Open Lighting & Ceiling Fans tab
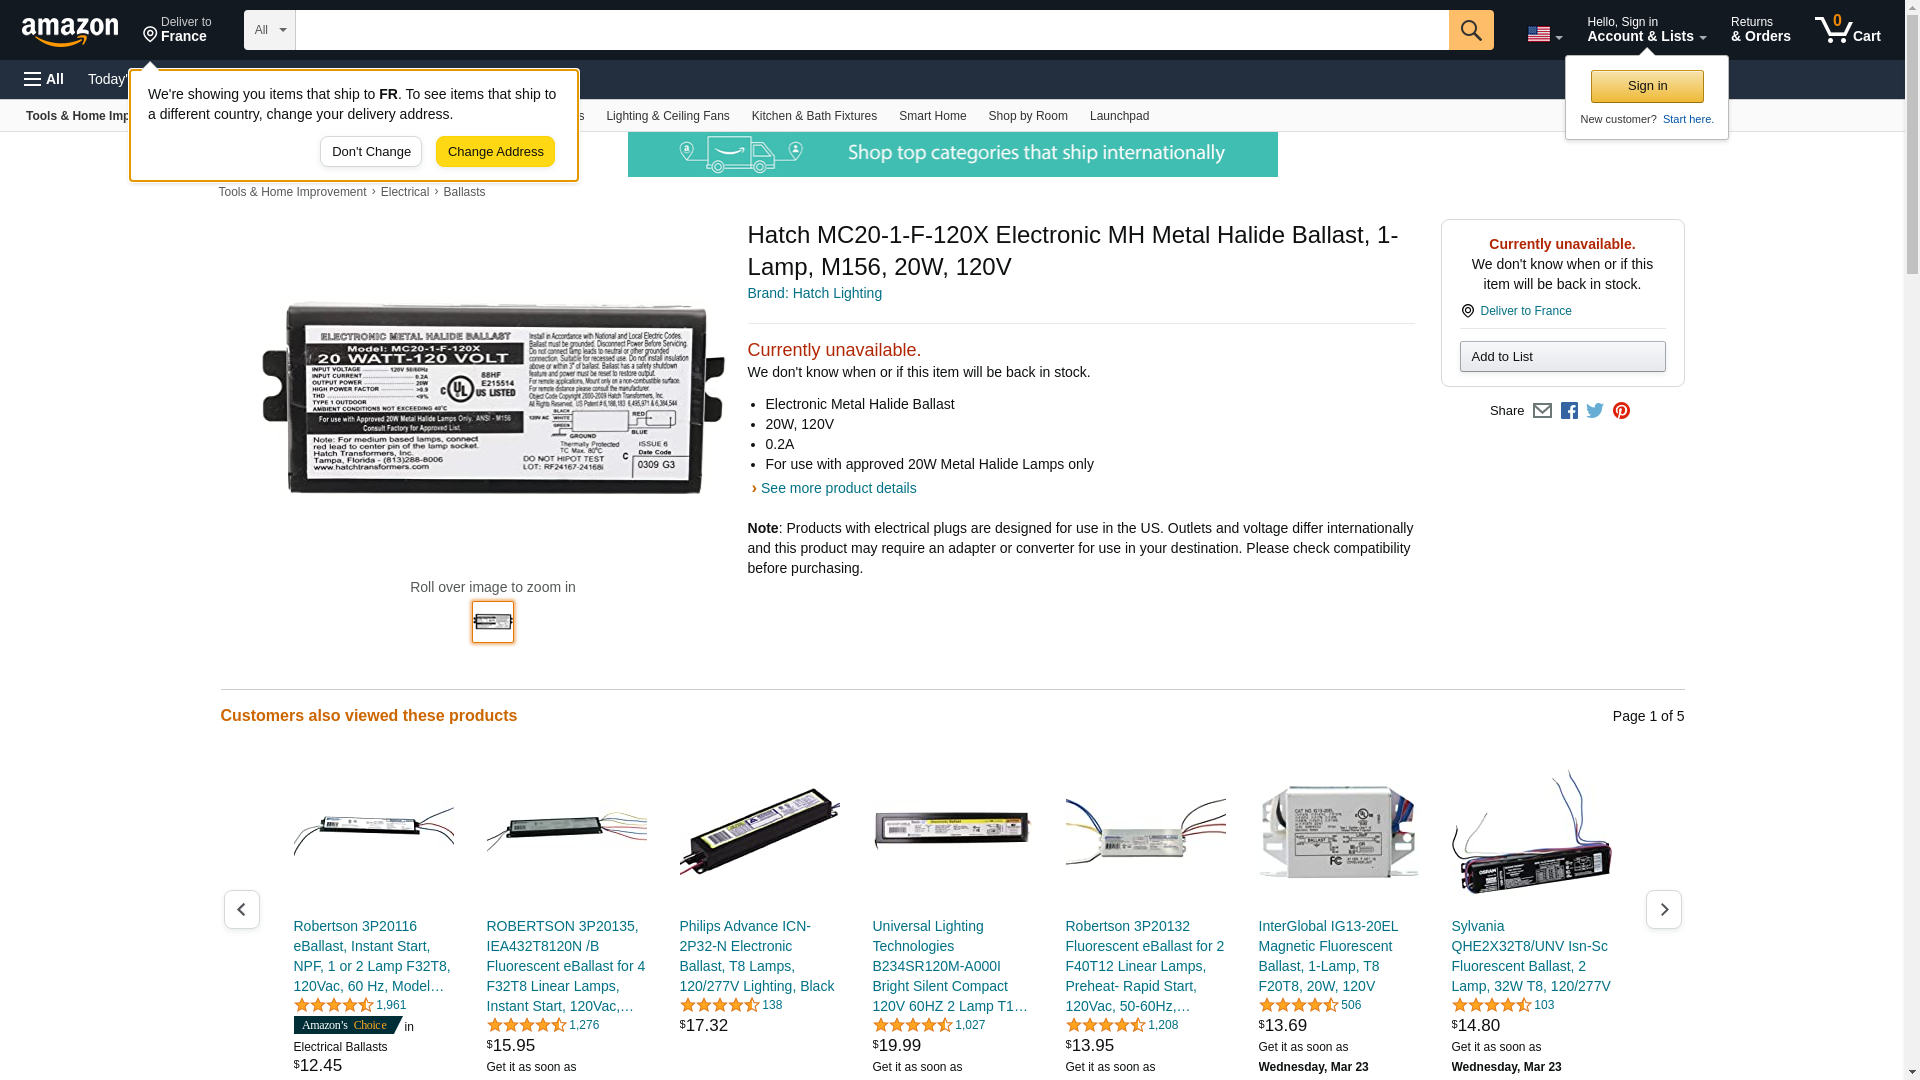Image resolution: width=1920 pixels, height=1080 pixels. coord(667,116)
